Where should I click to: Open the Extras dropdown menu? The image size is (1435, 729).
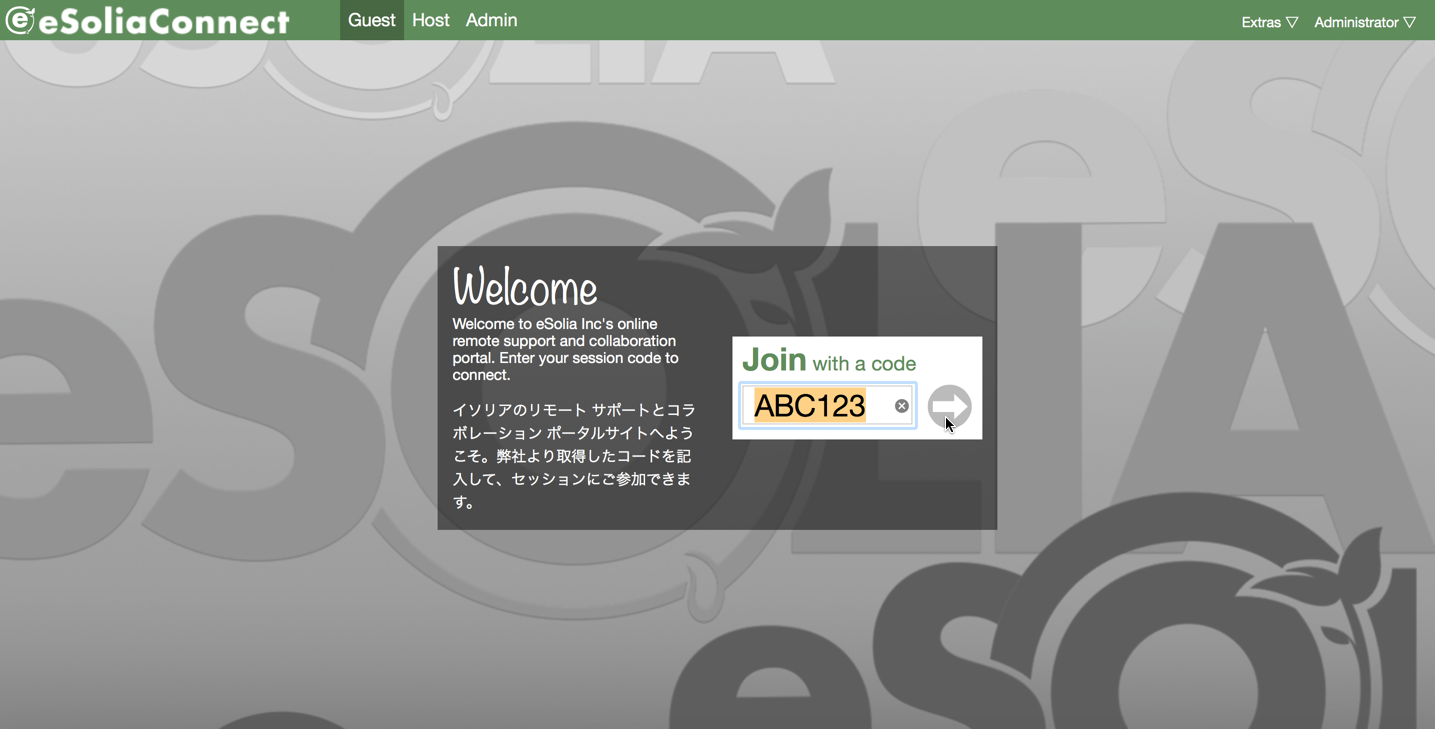[x=1260, y=22]
